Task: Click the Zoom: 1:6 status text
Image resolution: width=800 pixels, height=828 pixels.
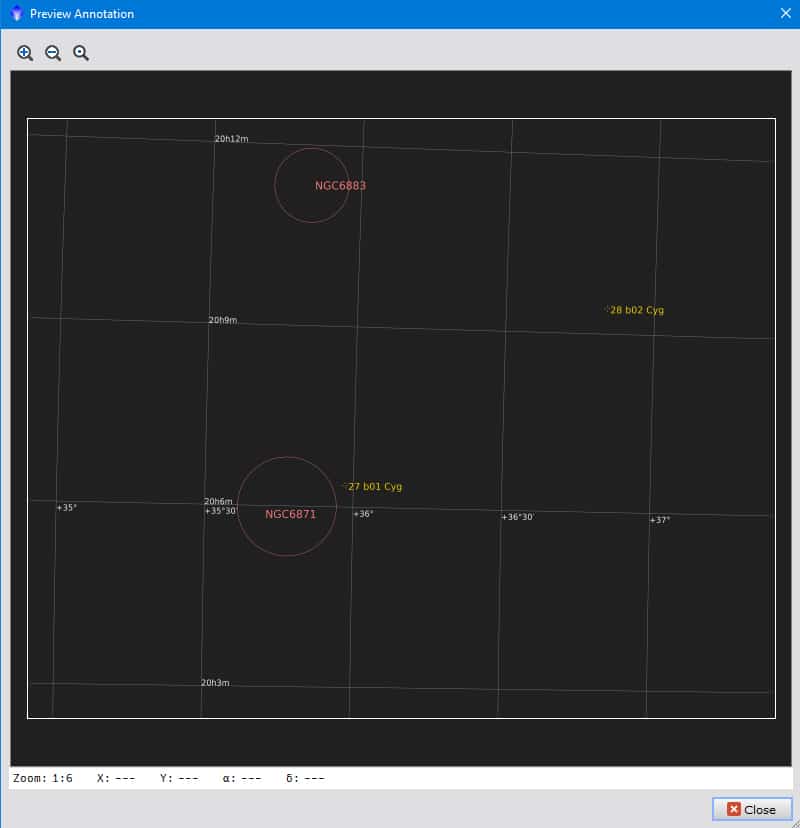Action: coord(43,778)
